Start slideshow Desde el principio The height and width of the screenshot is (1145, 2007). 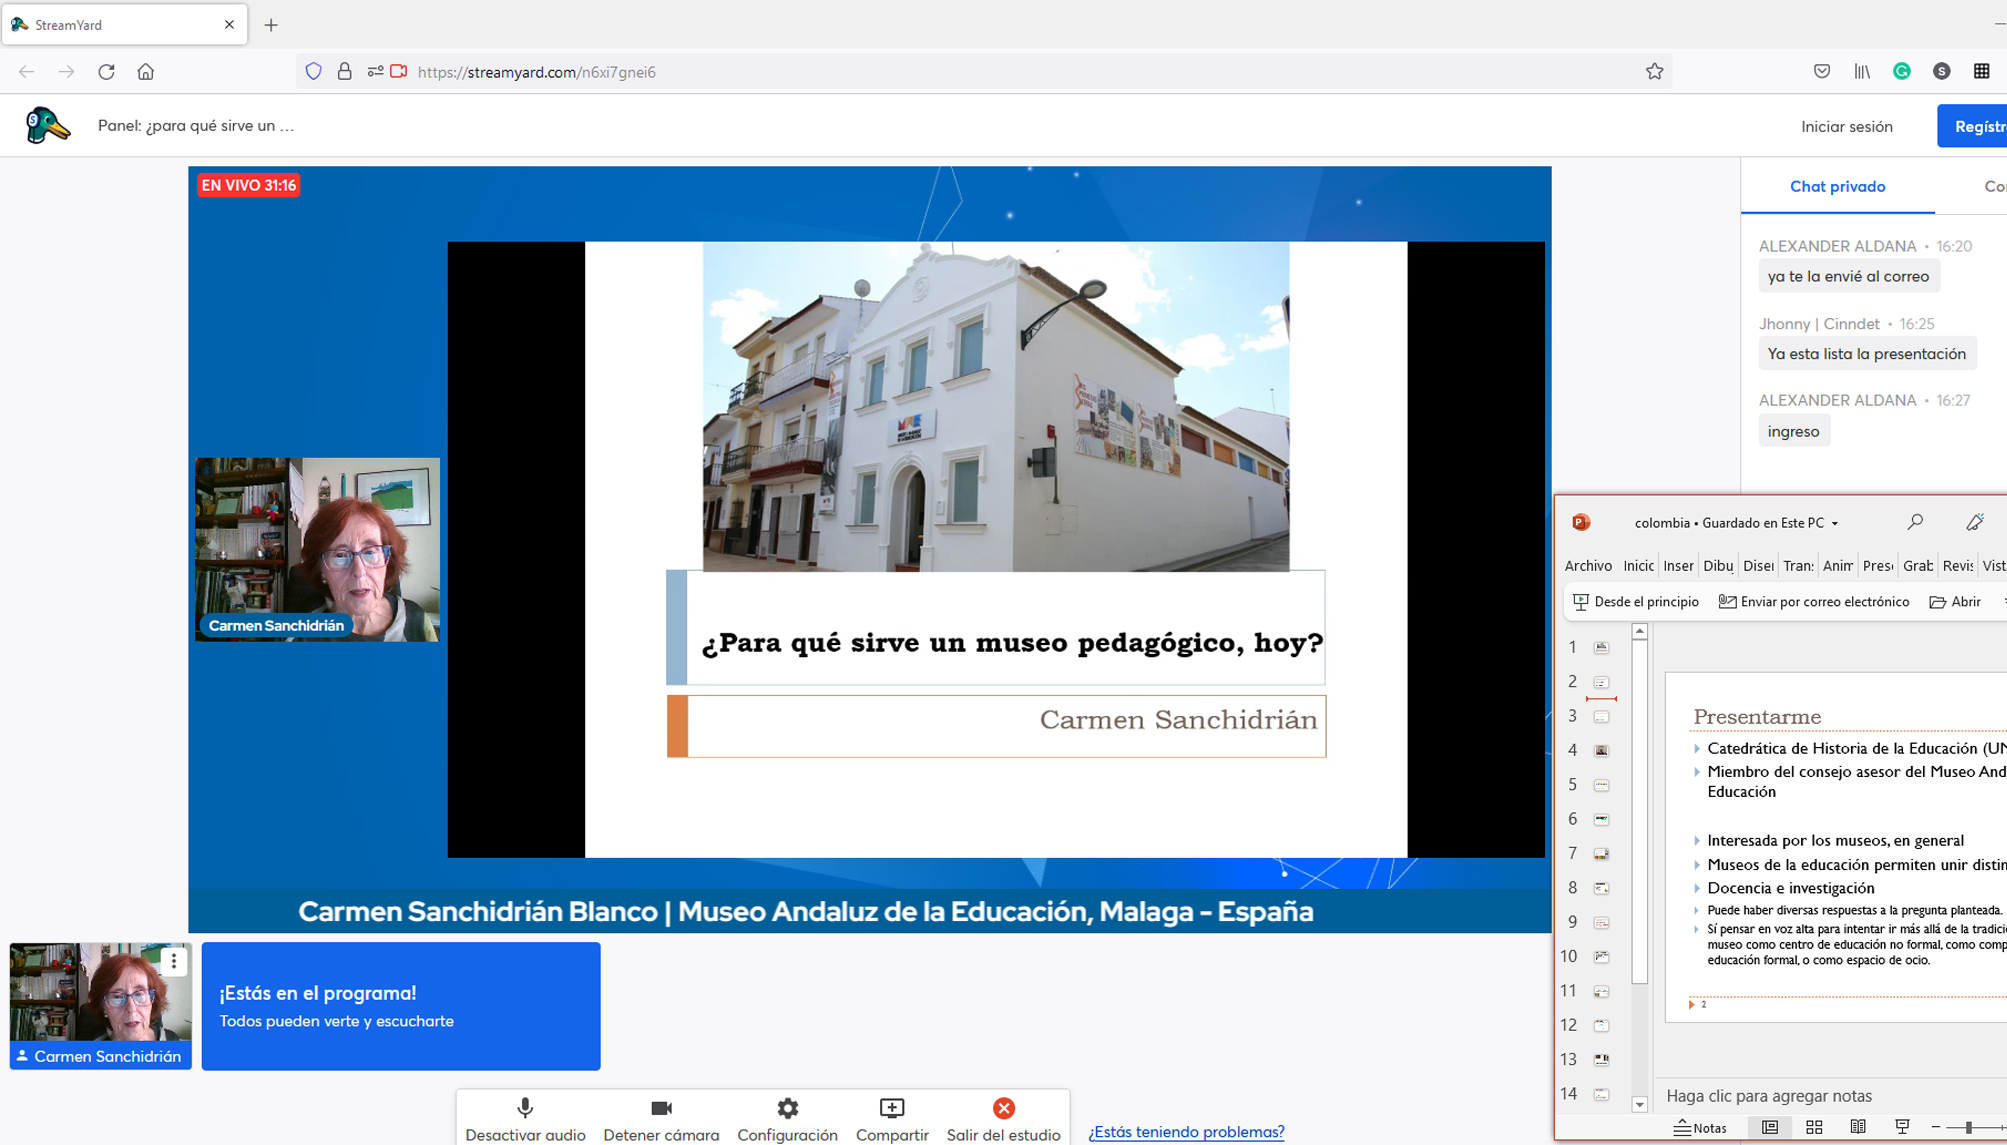[1636, 602]
